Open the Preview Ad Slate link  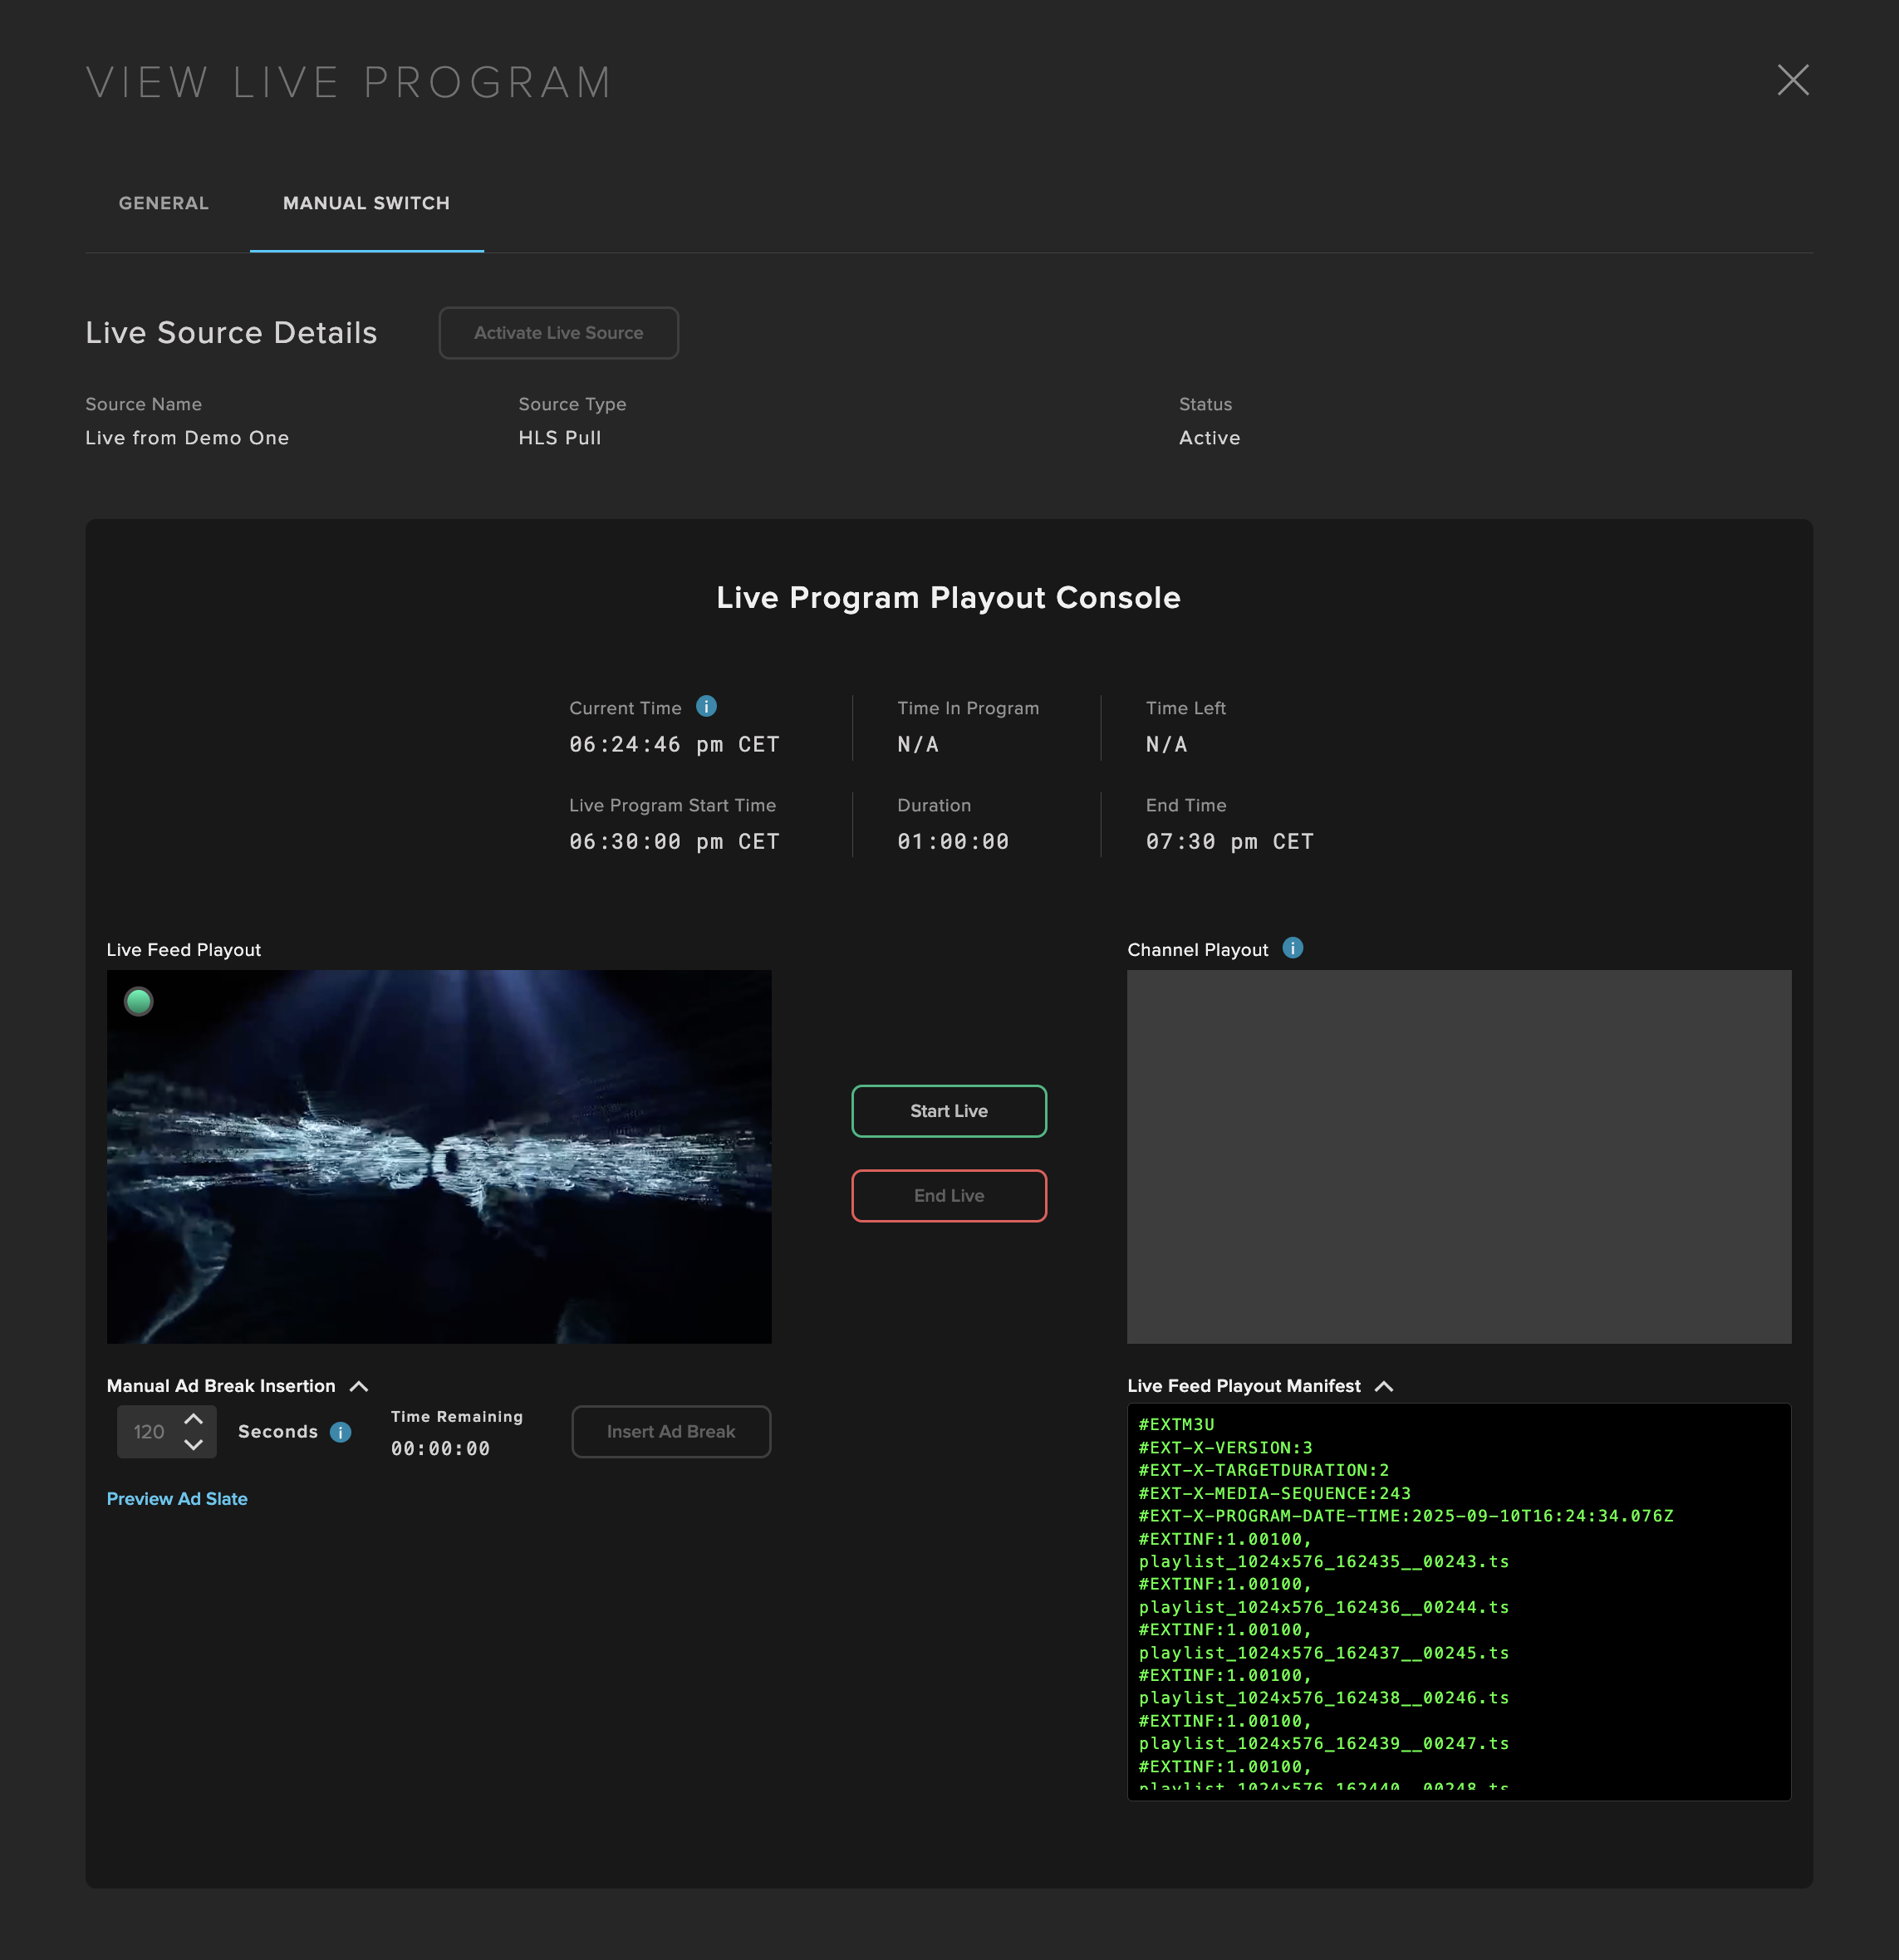177,1499
